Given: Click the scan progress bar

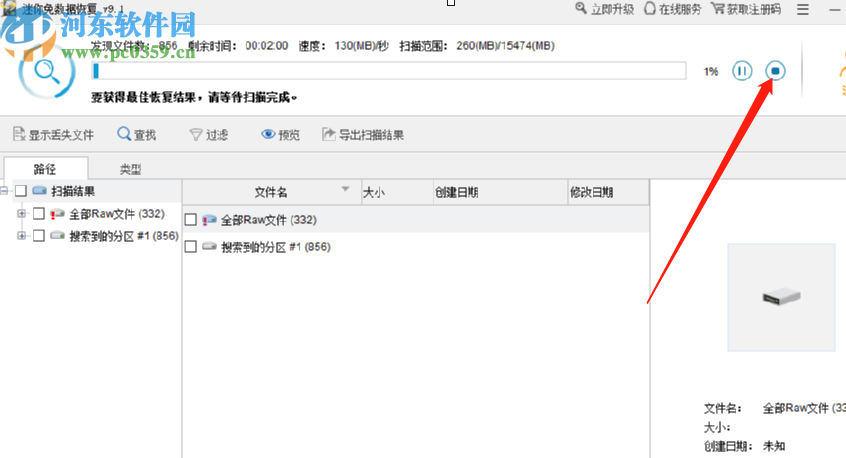Looking at the screenshot, I should point(389,71).
